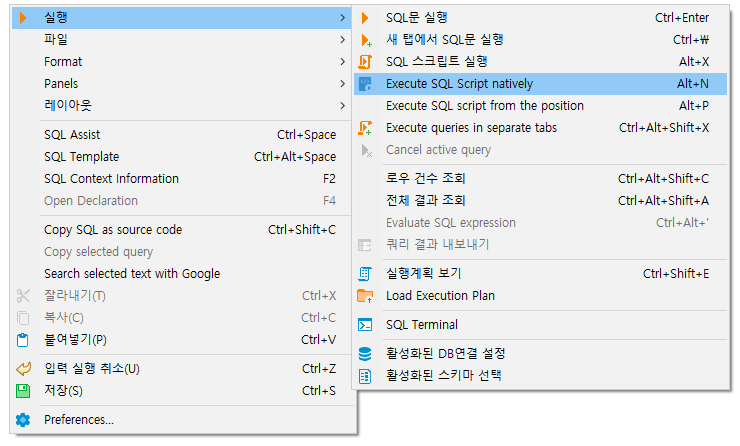Expand the Format submenu arrow

pyautogui.click(x=343, y=62)
